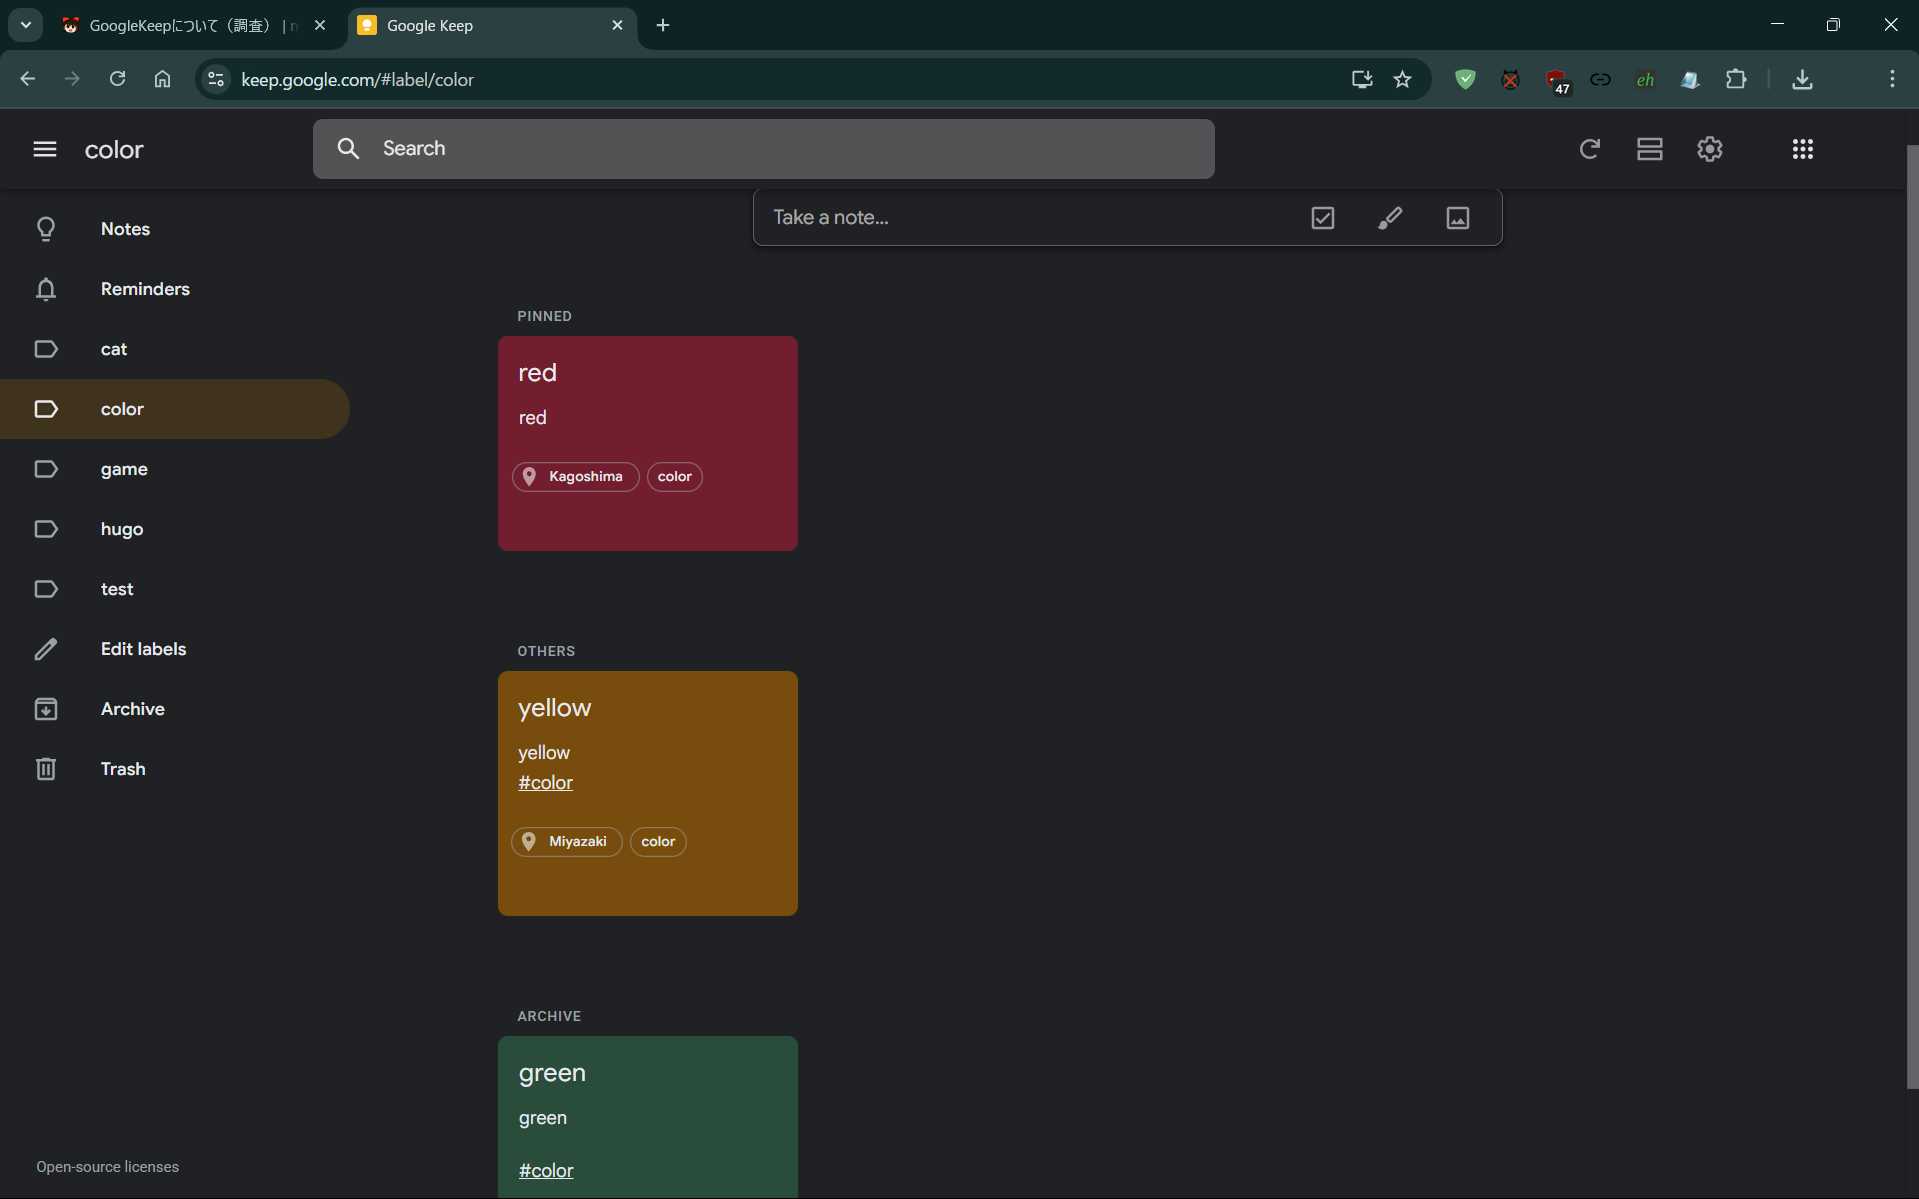Open the browser three-dot menu

coord(1892,79)
